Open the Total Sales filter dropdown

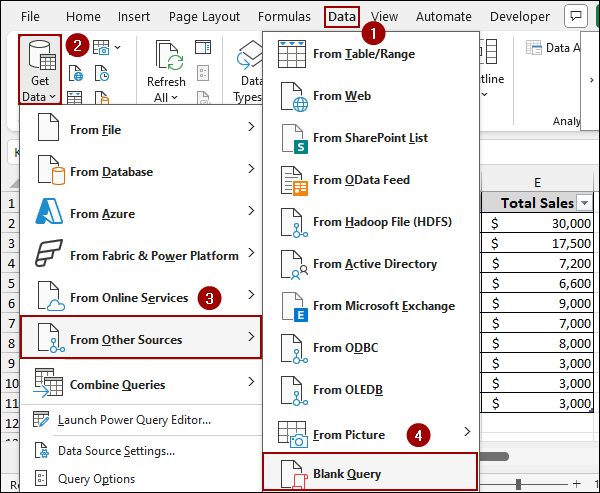584,203
